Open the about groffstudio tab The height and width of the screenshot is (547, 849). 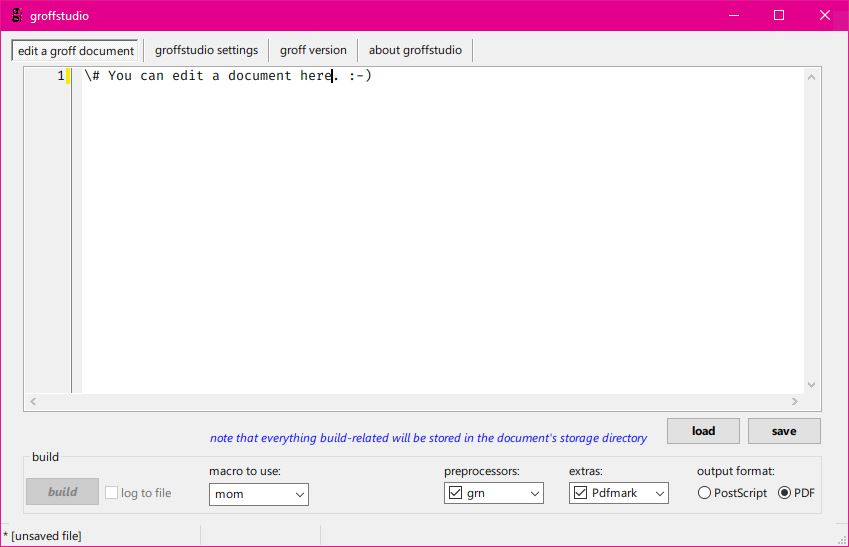(x=415, y=50)
